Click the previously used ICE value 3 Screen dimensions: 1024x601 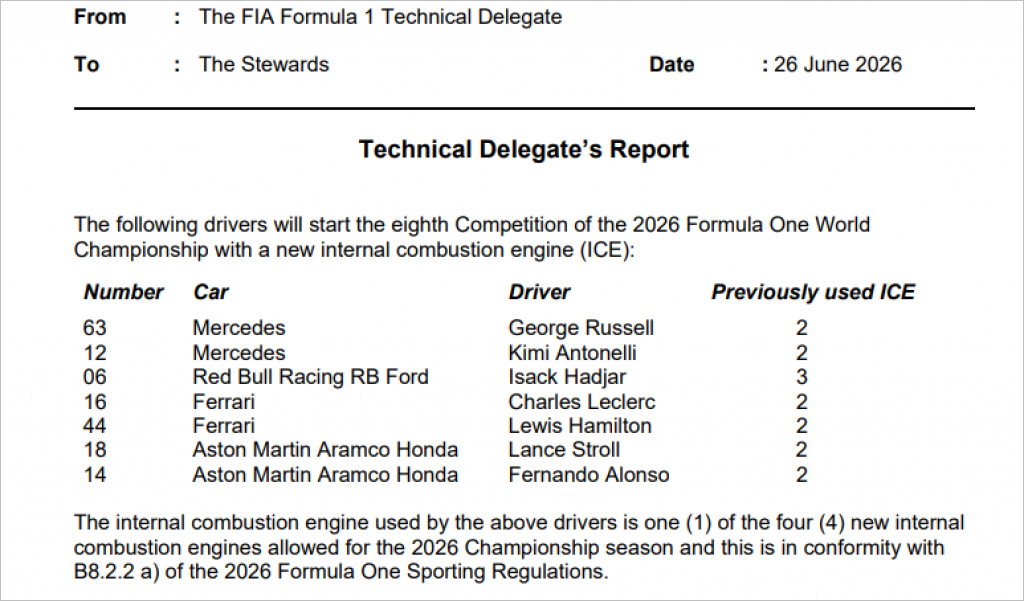(x=802, y=377)
